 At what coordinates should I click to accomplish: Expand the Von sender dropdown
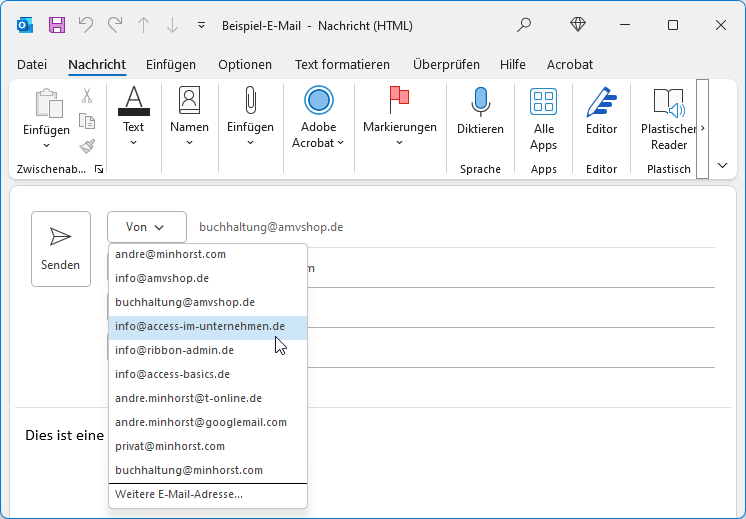pyautogui.click(x=146, y=227)
